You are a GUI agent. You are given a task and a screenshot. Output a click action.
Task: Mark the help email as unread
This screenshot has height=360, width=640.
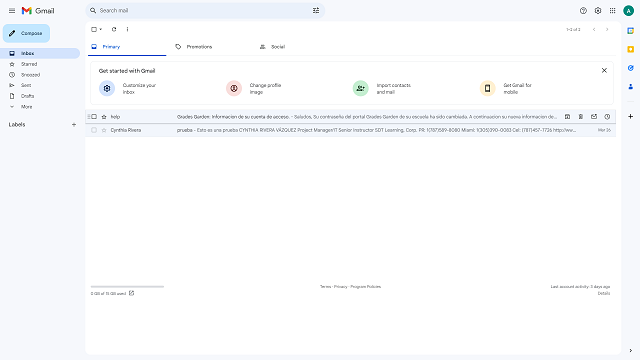coord(594,117)
